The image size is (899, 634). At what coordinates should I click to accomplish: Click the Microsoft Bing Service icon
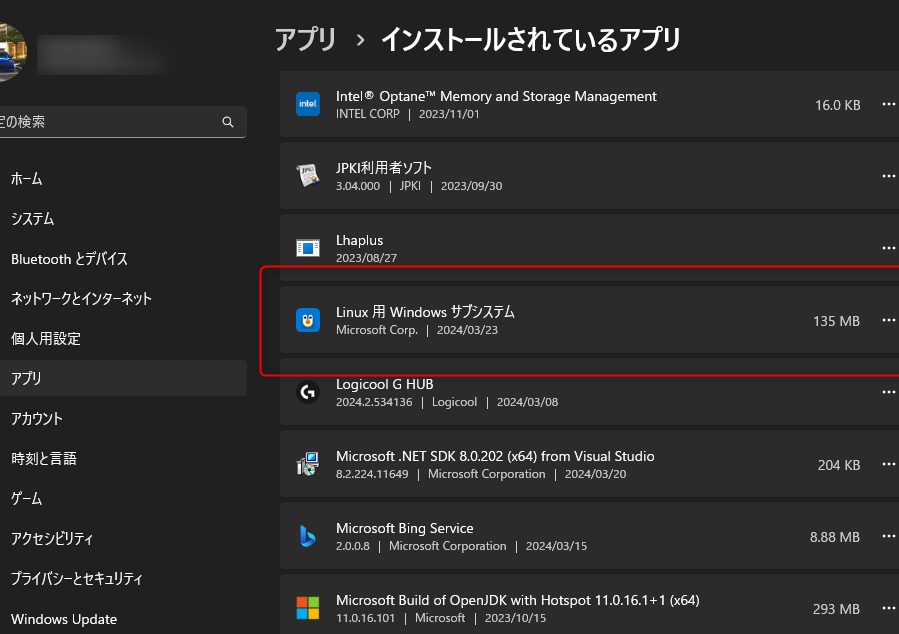pos(308,537)
